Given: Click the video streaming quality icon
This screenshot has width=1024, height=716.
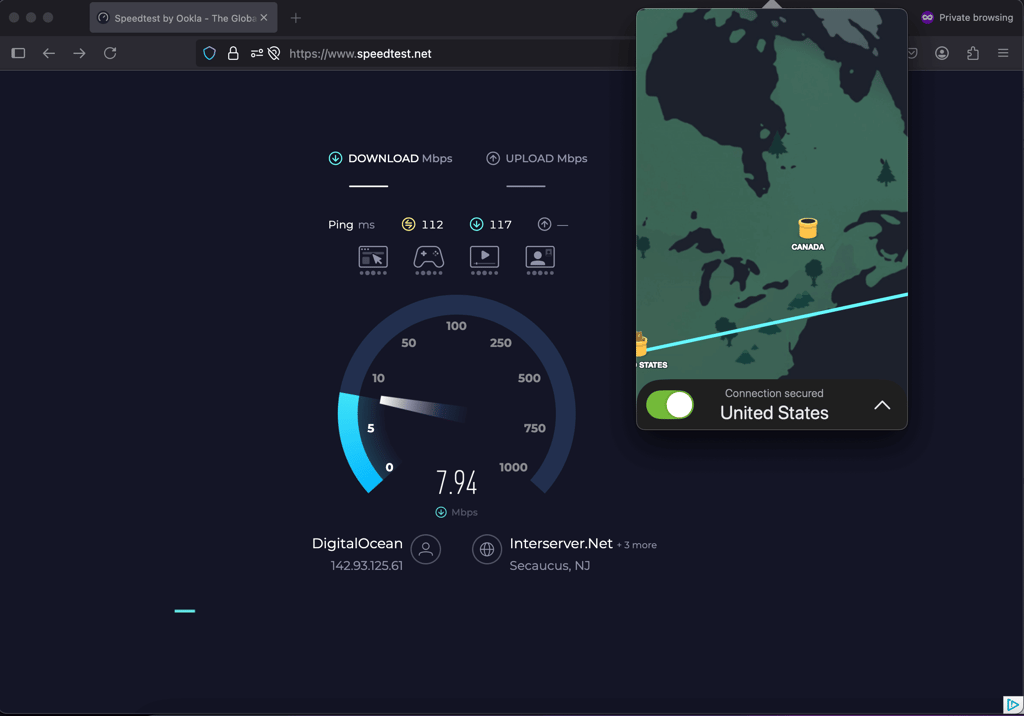Looking at the screenshot, I should (x=485, y=259).
